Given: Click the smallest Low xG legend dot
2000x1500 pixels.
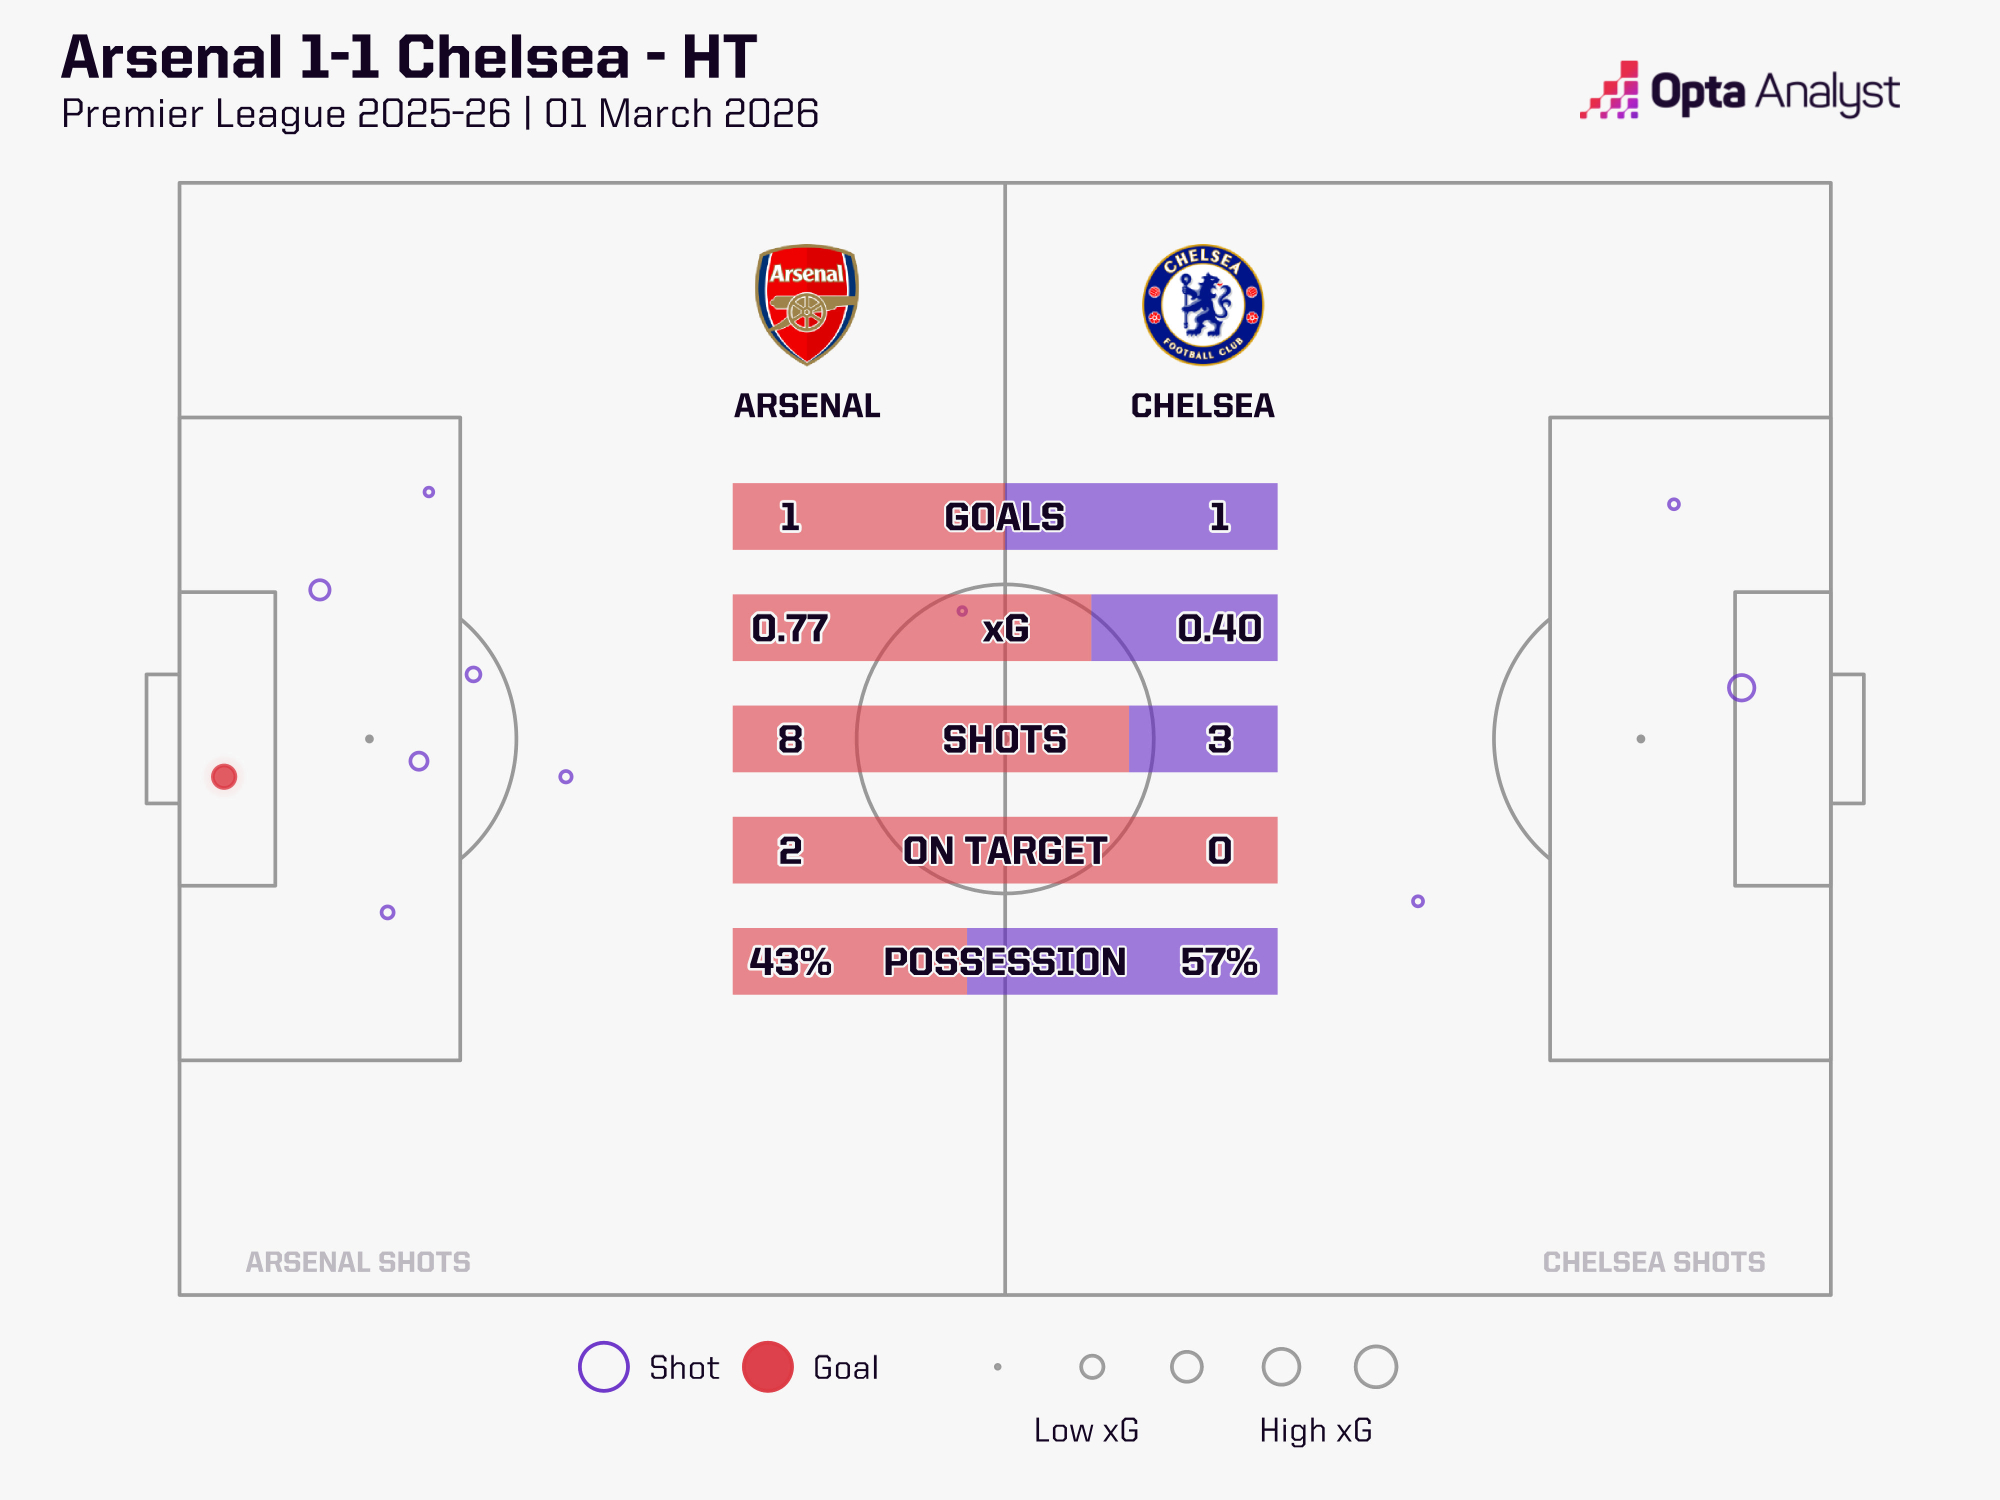Looking at the screenshot, I should tap(998, 1367).
